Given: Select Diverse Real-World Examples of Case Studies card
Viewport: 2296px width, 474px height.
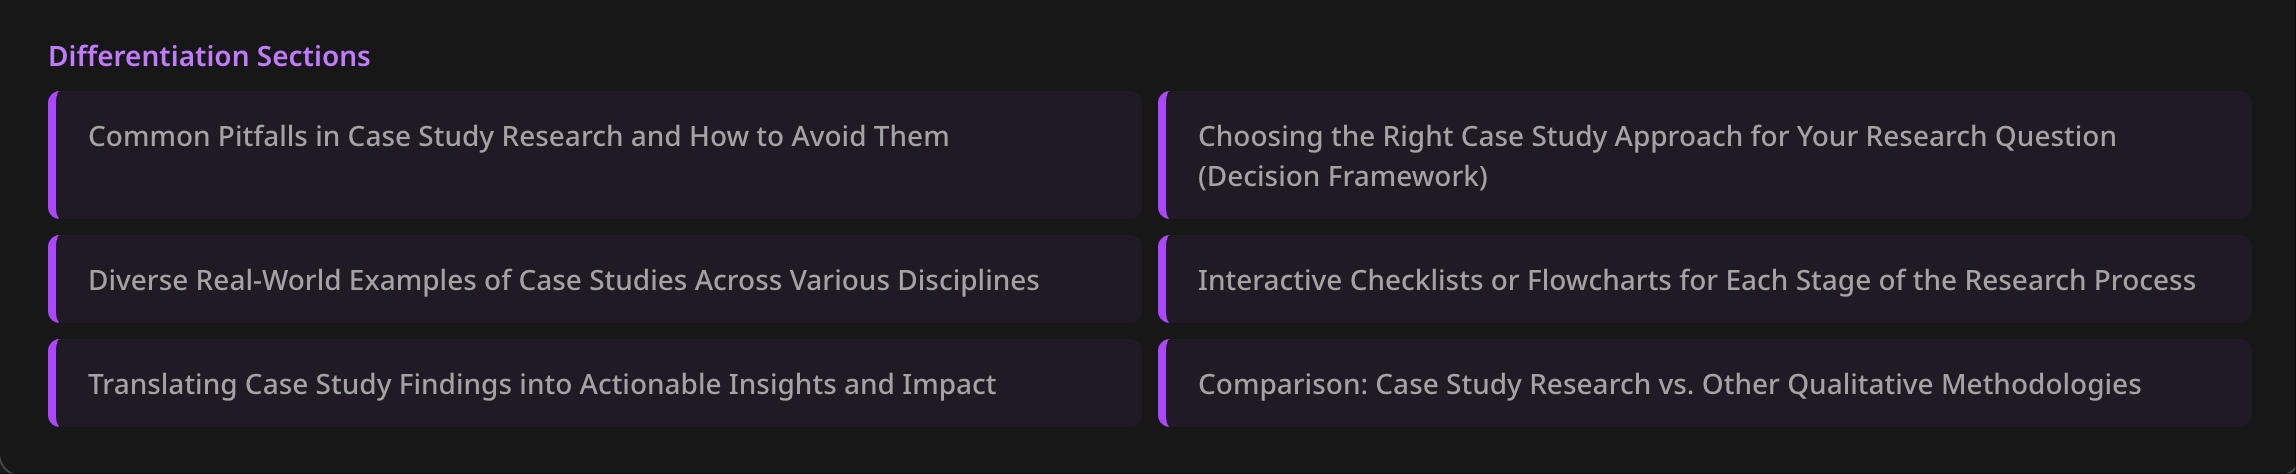Looking at the screenshot, I should point(595,279).
